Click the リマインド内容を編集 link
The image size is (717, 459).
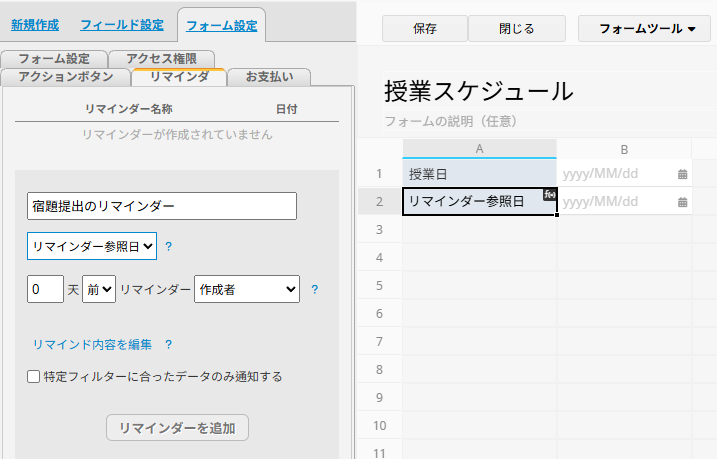pos(92,345)
